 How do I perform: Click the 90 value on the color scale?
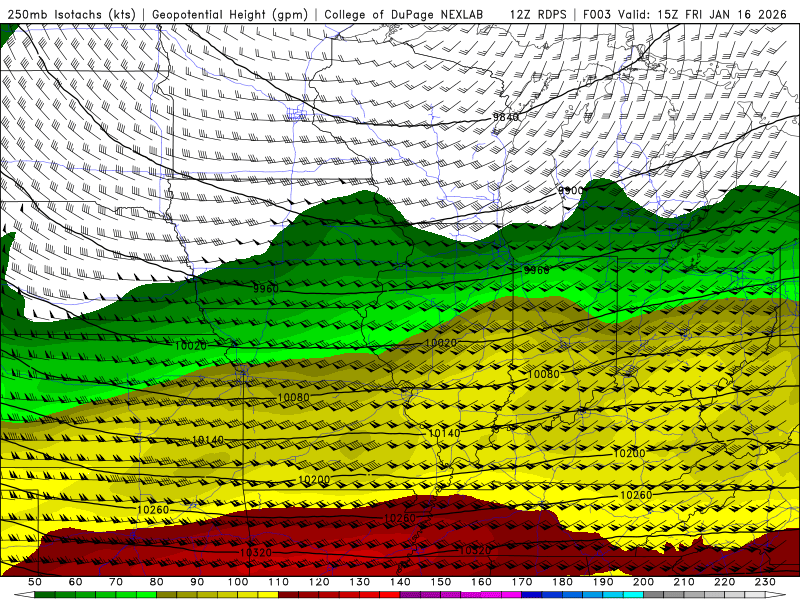coord(197,582)
